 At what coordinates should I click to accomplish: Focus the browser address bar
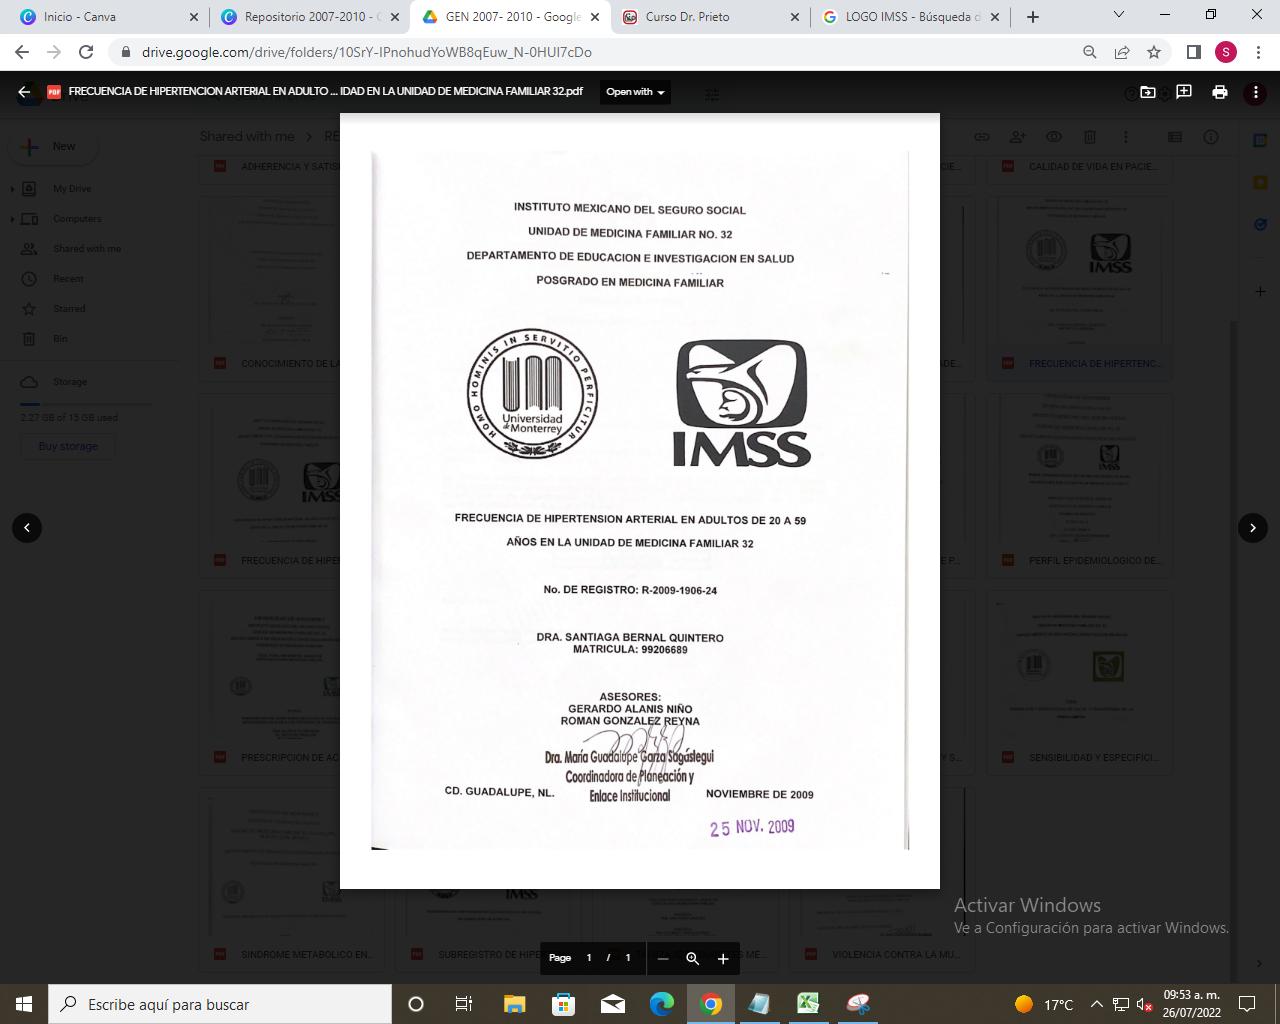point(600,52)
